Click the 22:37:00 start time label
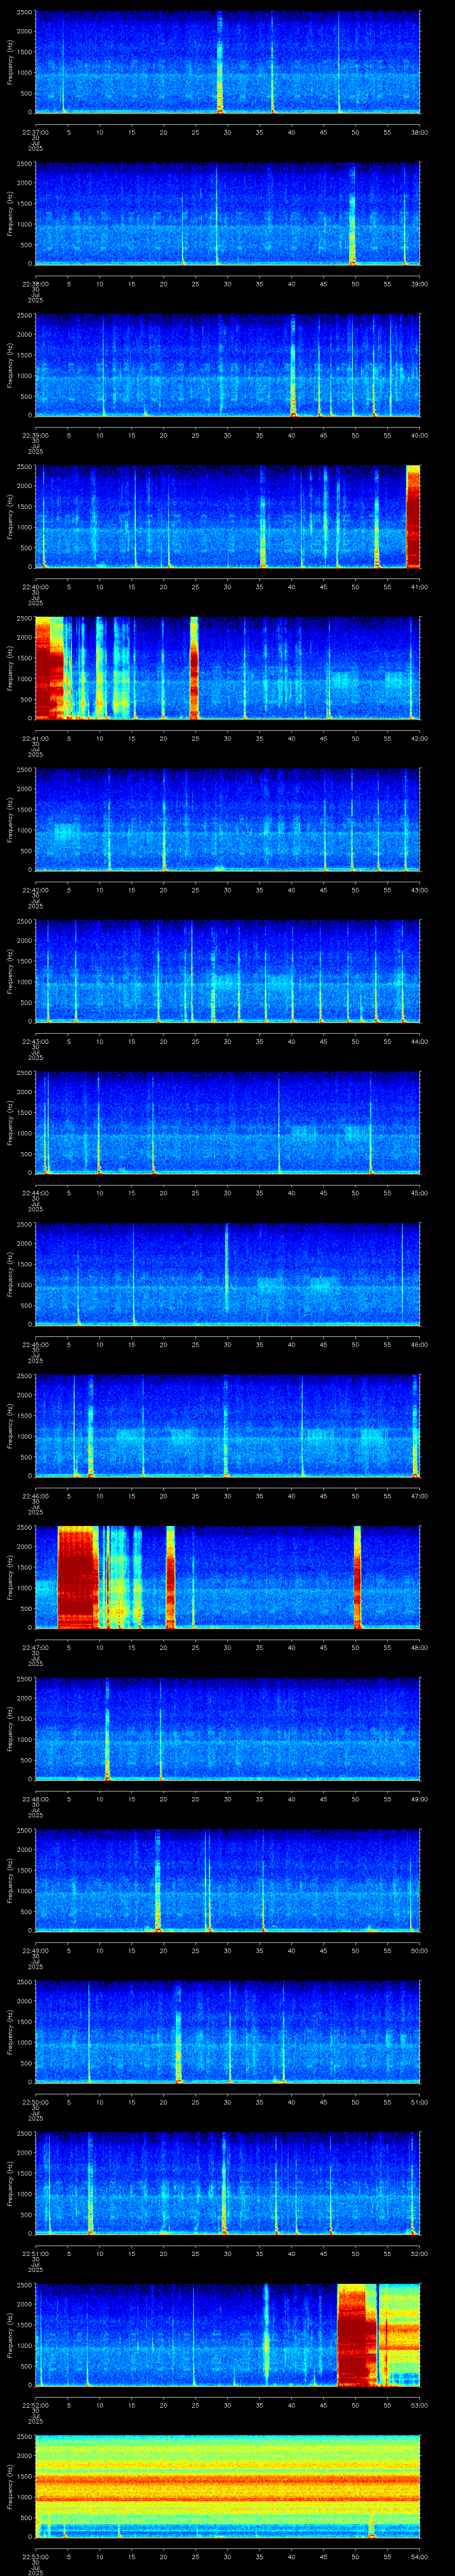The height and width of the screenshot is (2576, 455). point(35,132)
